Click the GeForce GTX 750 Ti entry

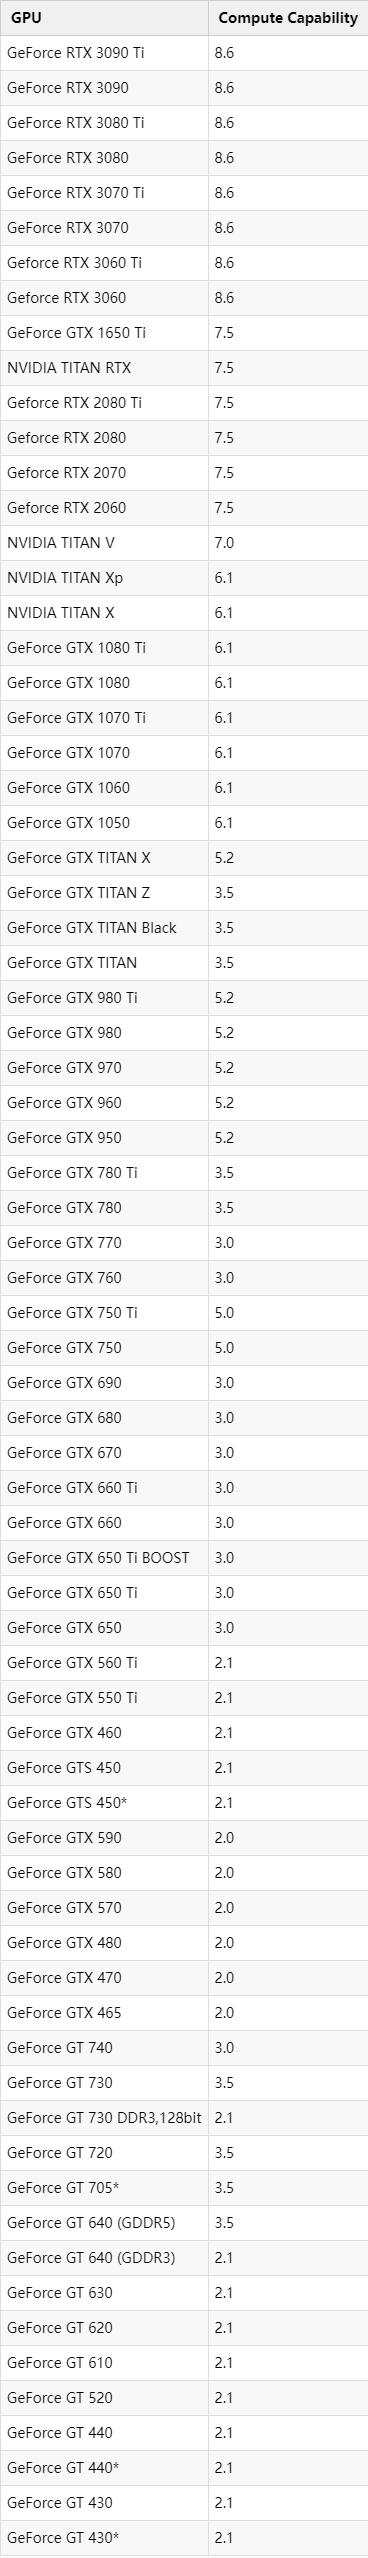72,1313
